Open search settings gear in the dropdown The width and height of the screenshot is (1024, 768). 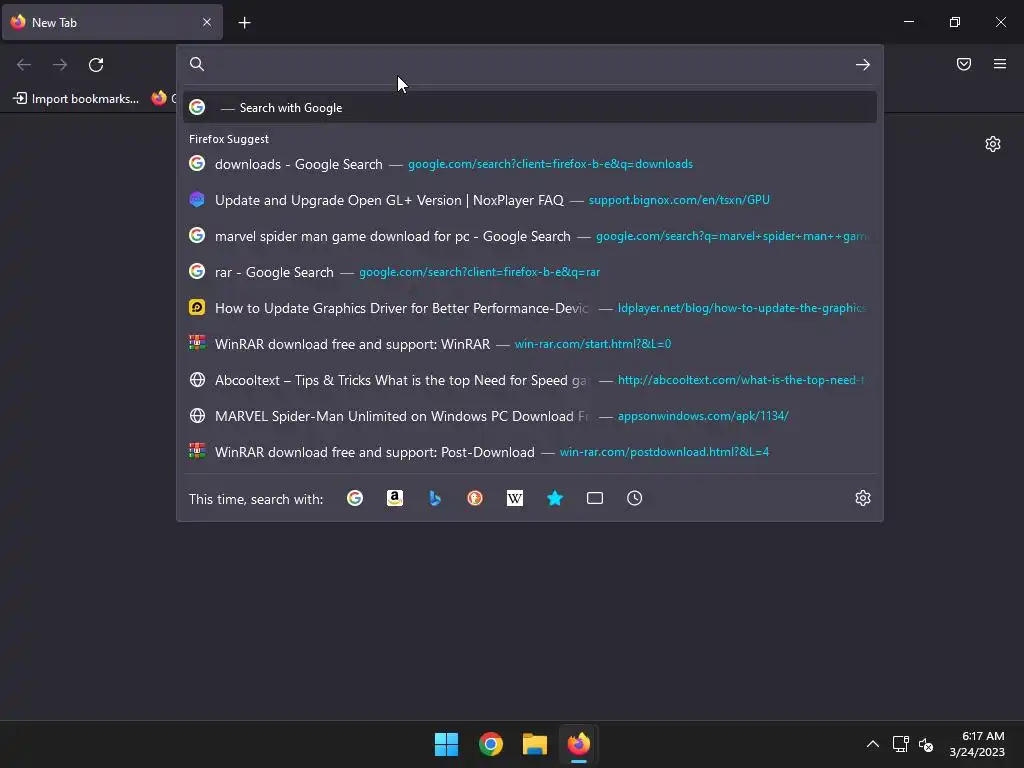point(863,498)
